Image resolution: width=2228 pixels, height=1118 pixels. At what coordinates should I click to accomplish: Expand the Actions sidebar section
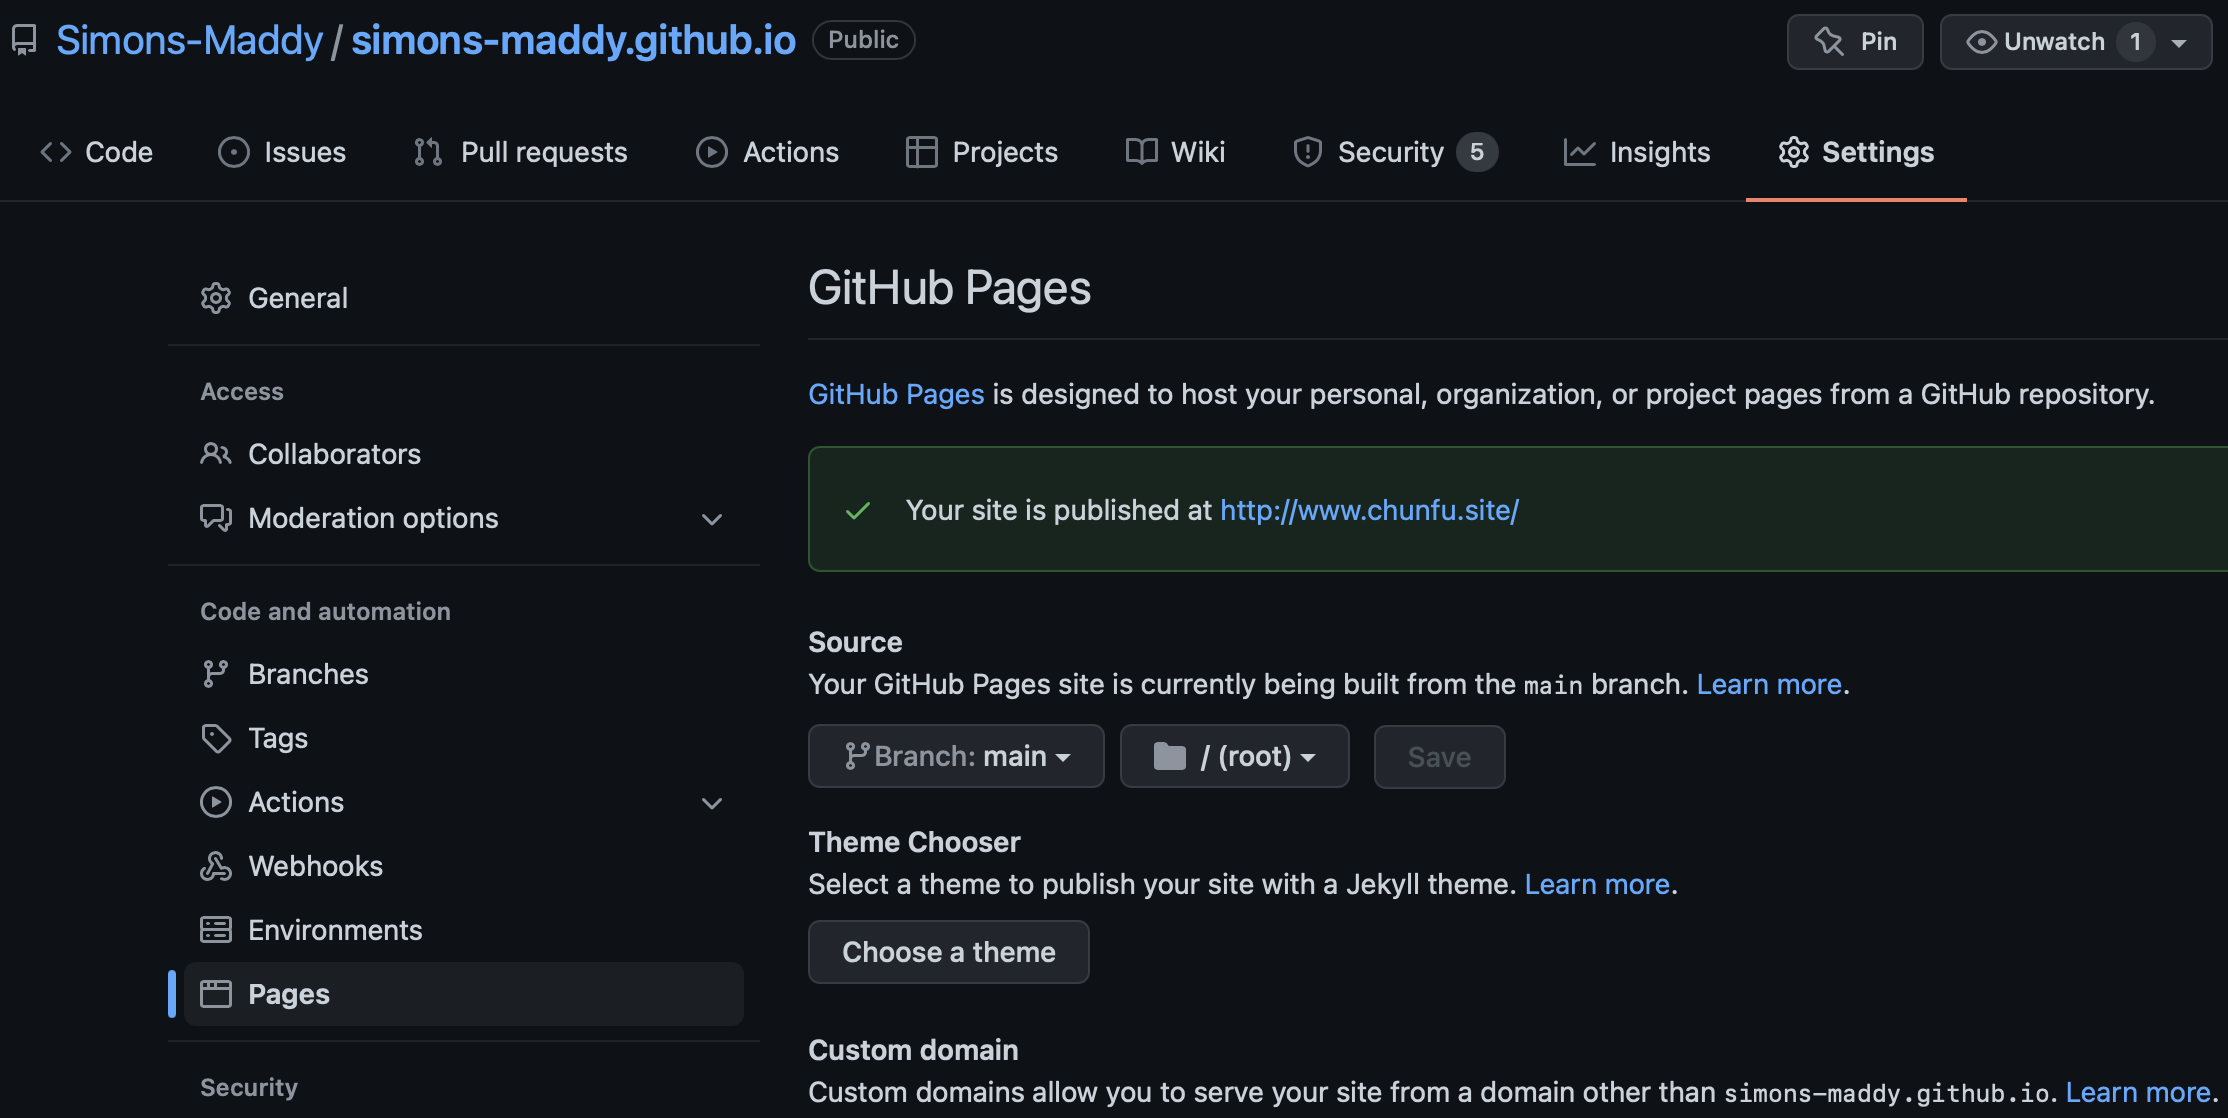point(710,801)
